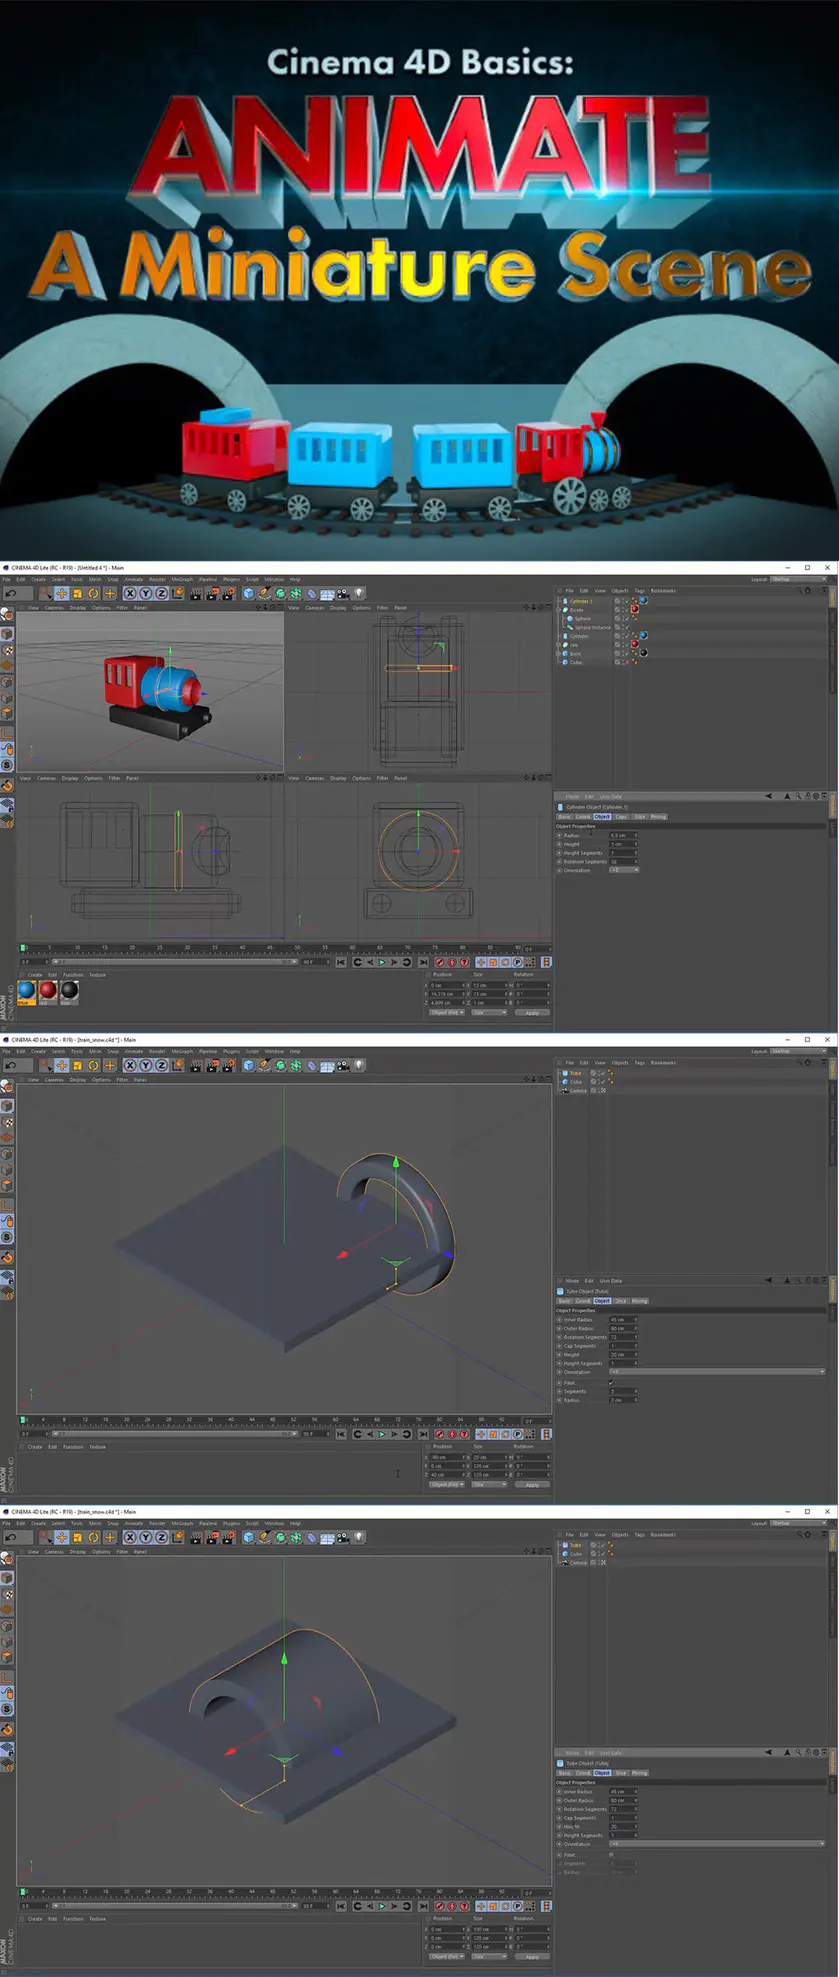Click the Camera icon in Untitled 4 toolbar

click(343, 593)
